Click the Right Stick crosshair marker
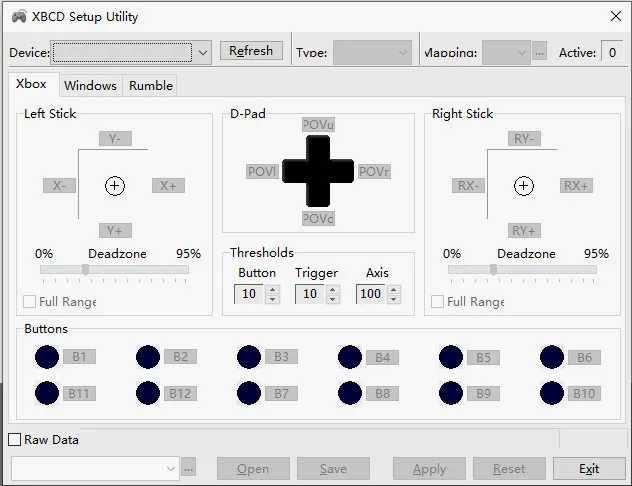632x486 pixels. (x=524, y=186)
